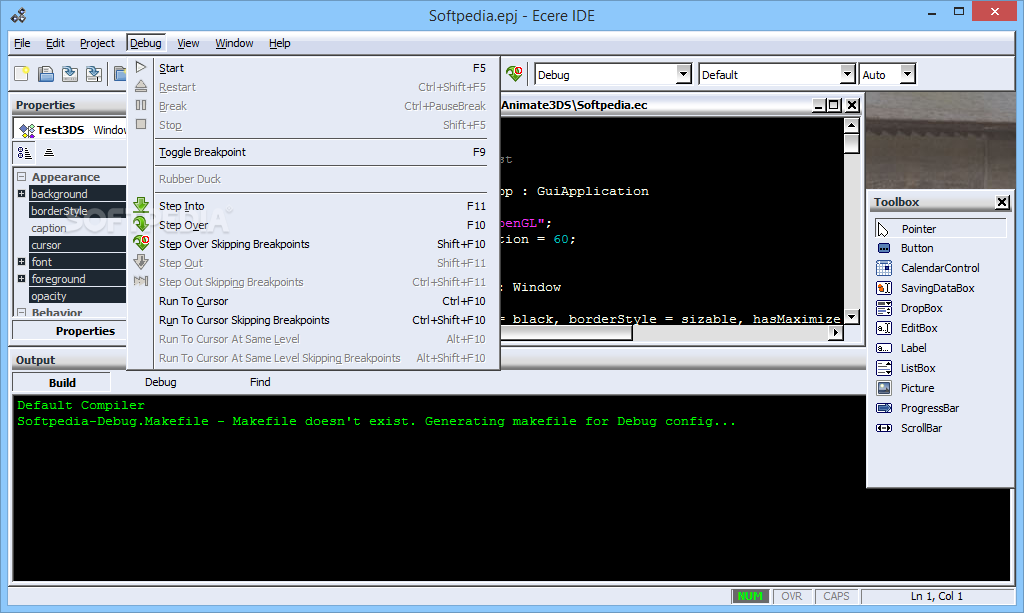Viewport: 1024px width, 613px height.
Task: Click the New file toolbar icon
Action: [22, 74]
